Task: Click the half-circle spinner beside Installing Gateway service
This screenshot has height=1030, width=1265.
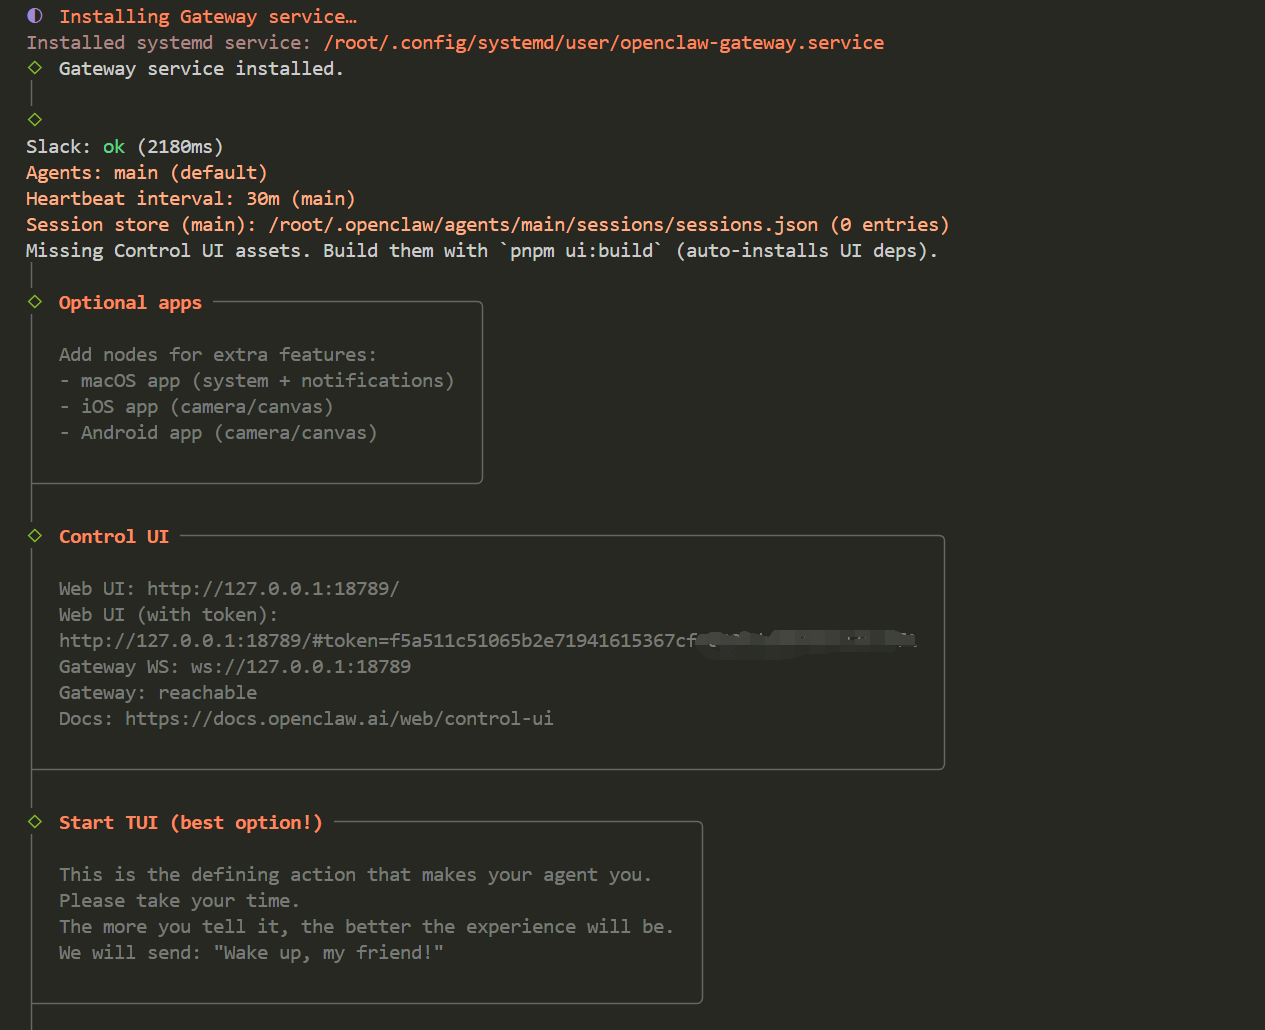Action: pos(35,16)
